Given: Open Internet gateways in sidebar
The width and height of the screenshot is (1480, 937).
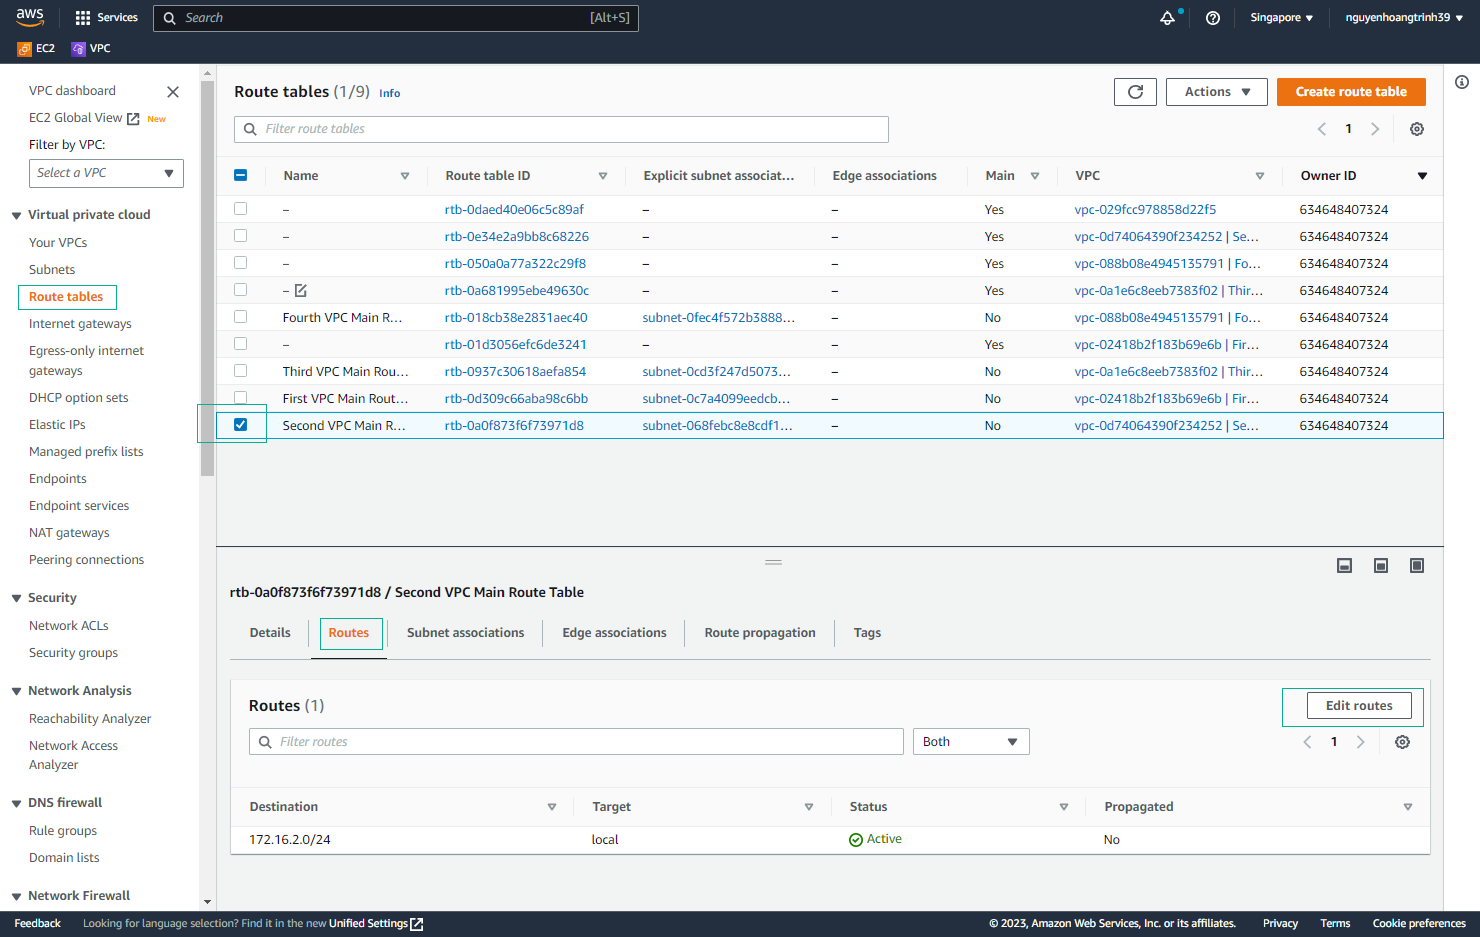Looking at the screenshot, I should click(x=80, y=324).
